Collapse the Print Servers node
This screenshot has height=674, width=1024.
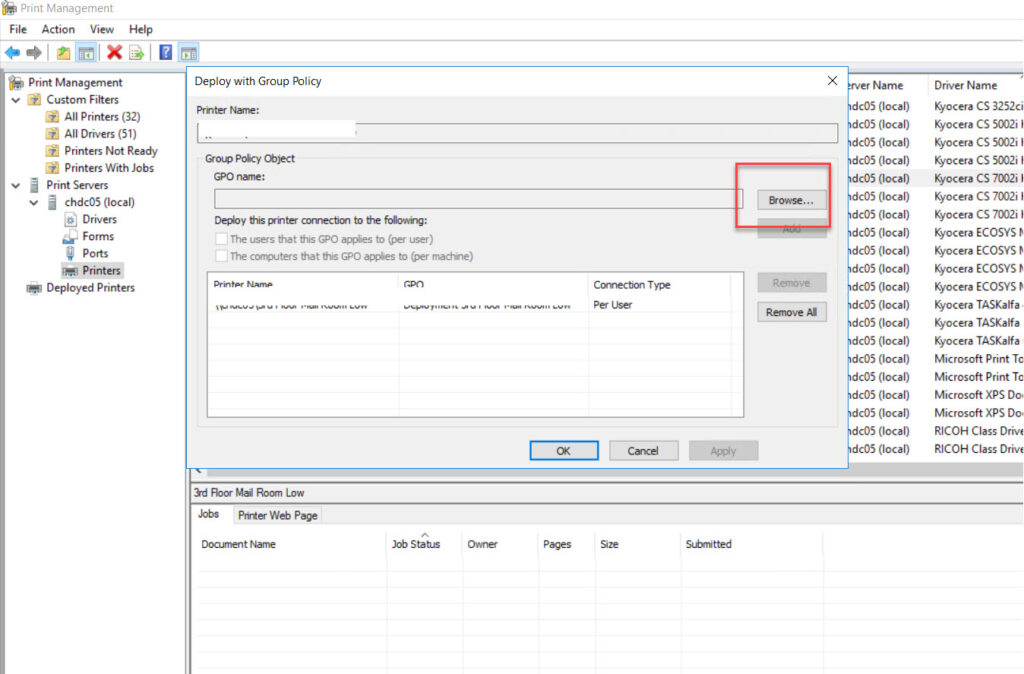[17, 185]
